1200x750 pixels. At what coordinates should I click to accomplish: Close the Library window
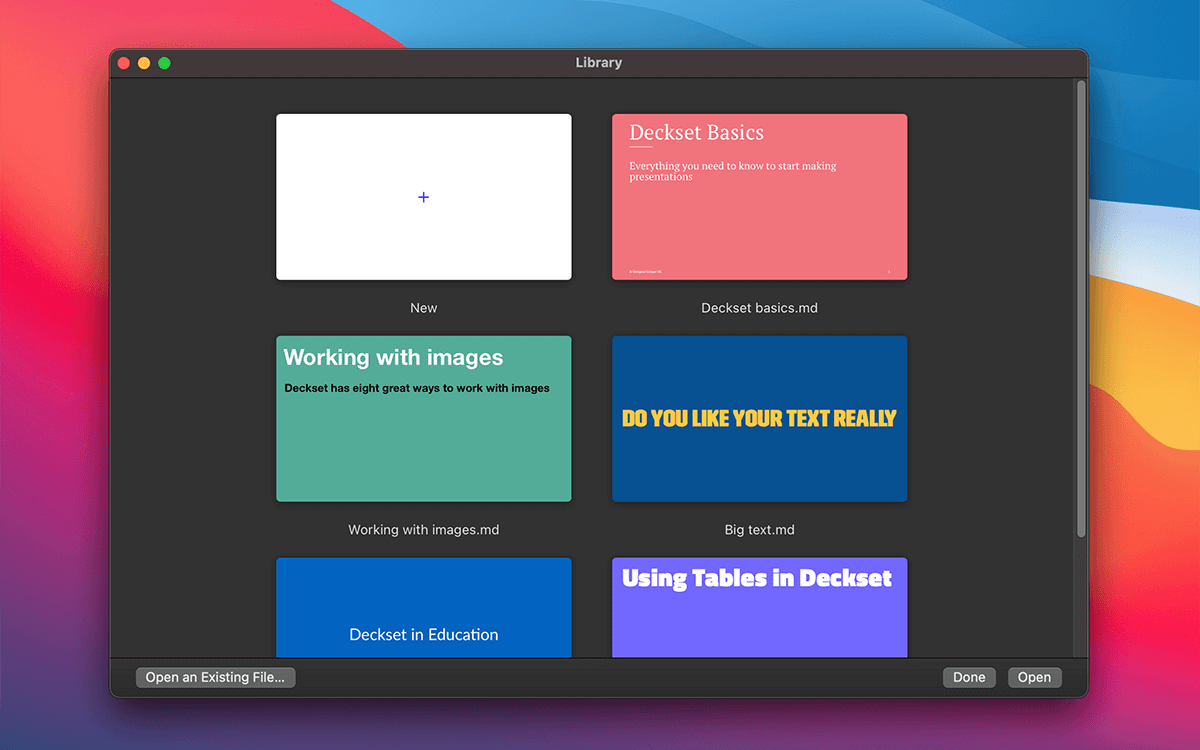click(124, 63)
